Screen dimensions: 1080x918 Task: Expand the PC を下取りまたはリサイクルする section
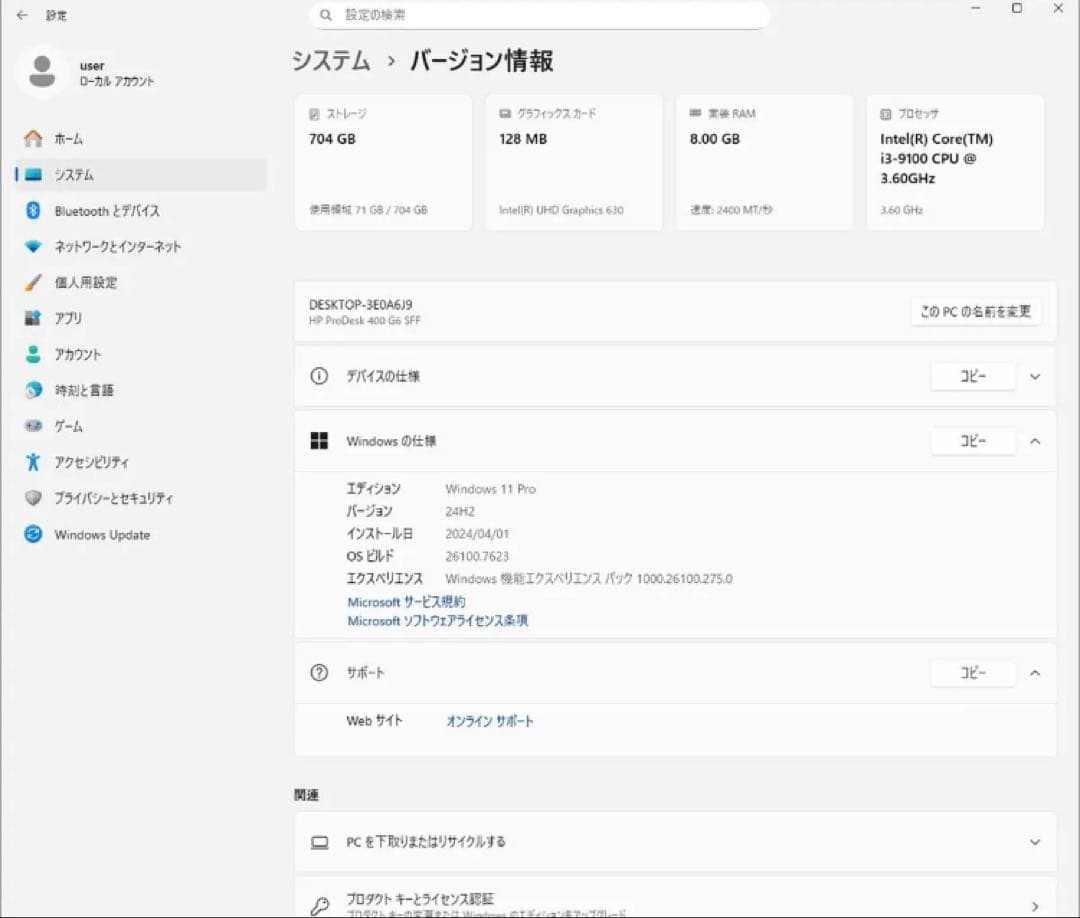[1035, 842]
